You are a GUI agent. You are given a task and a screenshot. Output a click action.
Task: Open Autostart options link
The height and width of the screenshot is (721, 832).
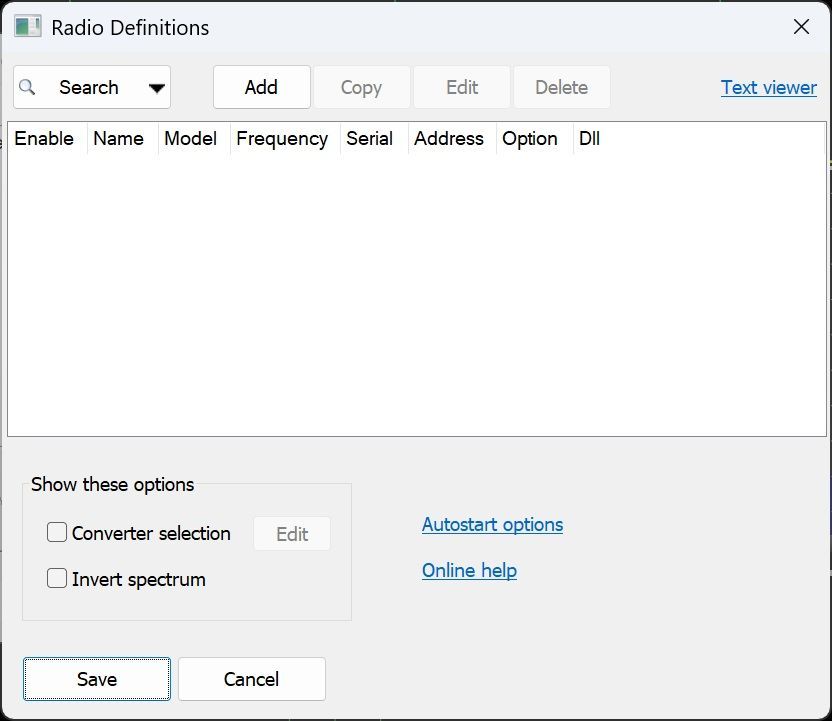[x=492, y=524]
